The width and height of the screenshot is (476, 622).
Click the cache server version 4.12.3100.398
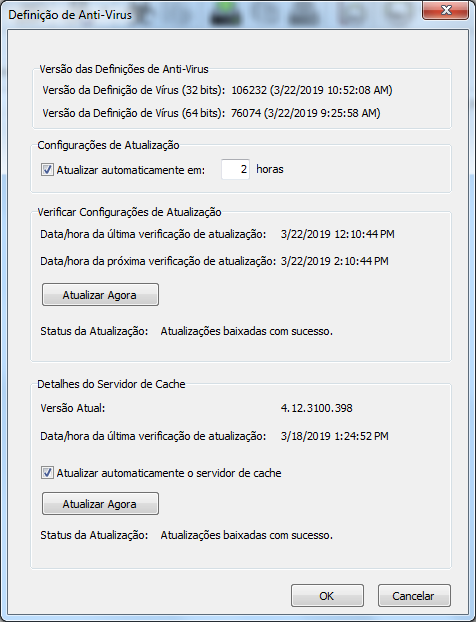click(x=317, y=408)
